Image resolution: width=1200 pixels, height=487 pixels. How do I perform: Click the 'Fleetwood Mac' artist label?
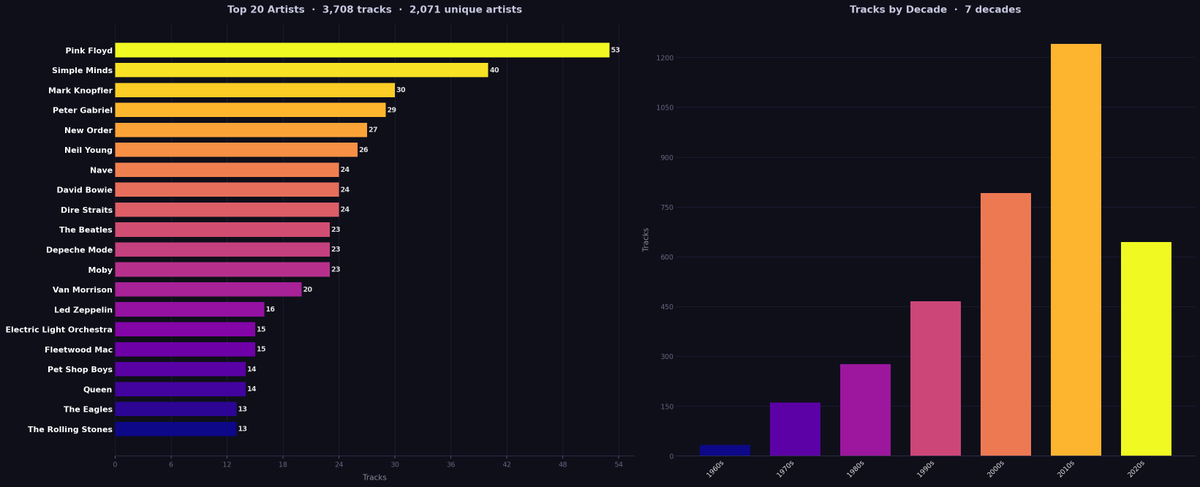click(x=79, y=349)
